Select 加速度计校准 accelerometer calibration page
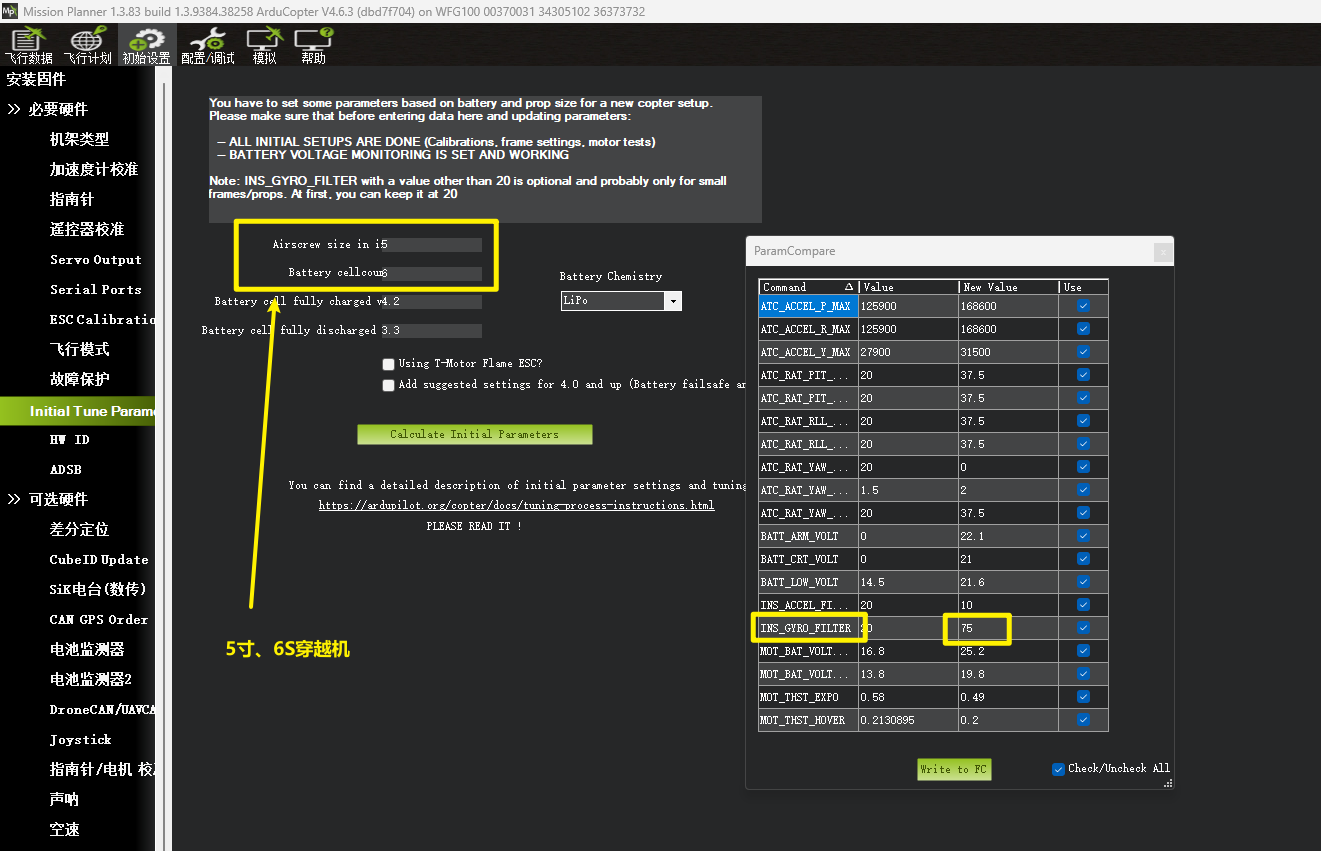 click(94, 169)
